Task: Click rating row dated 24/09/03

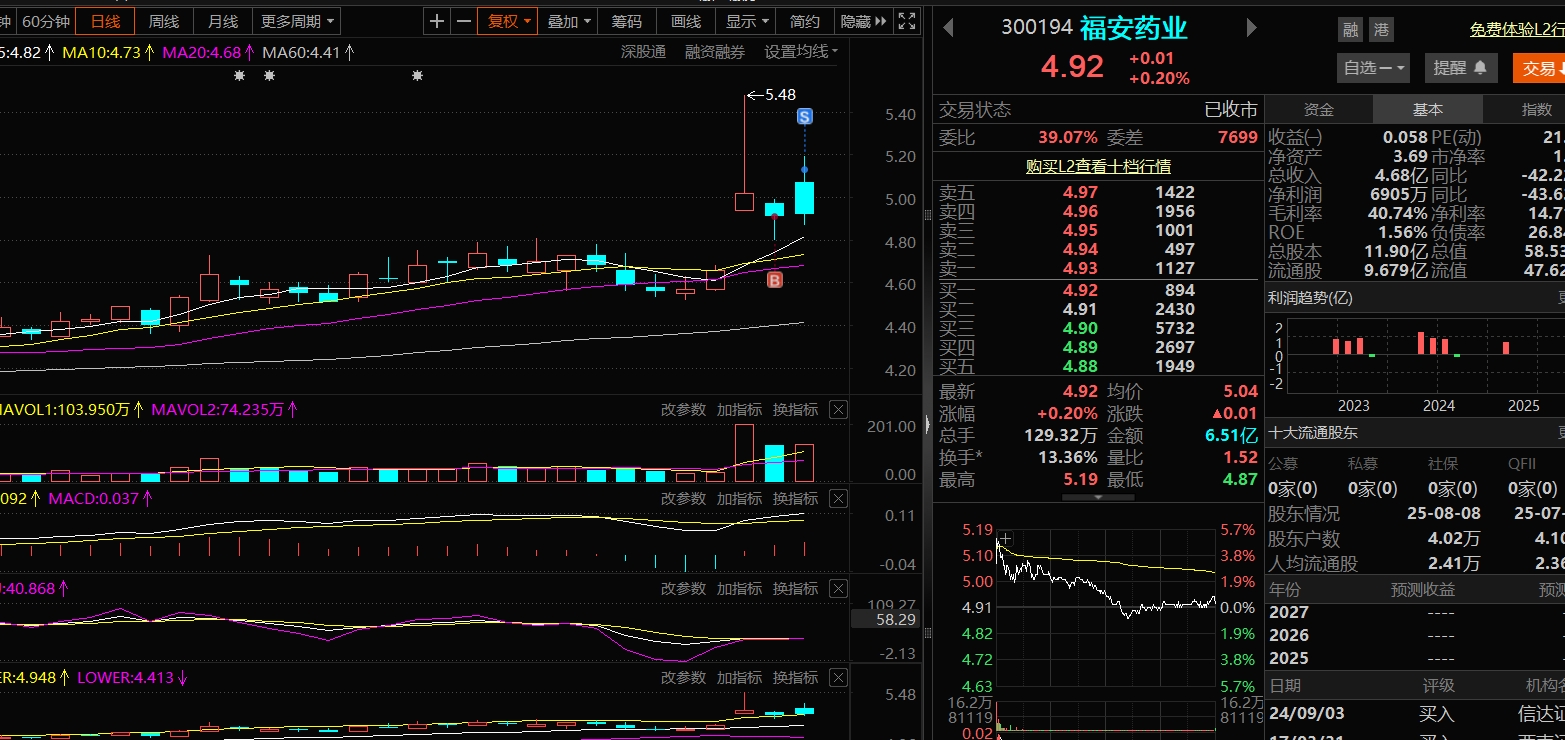Action: tap(1415, 714)
